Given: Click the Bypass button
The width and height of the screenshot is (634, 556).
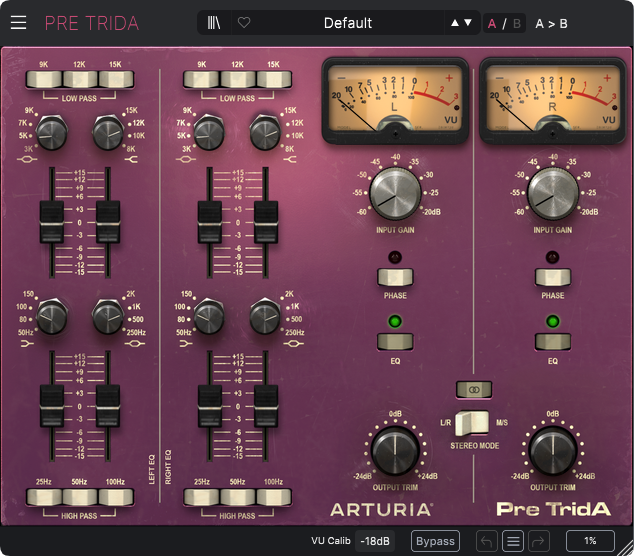Looking at the screenshot, I should click(x=435, y=541).
